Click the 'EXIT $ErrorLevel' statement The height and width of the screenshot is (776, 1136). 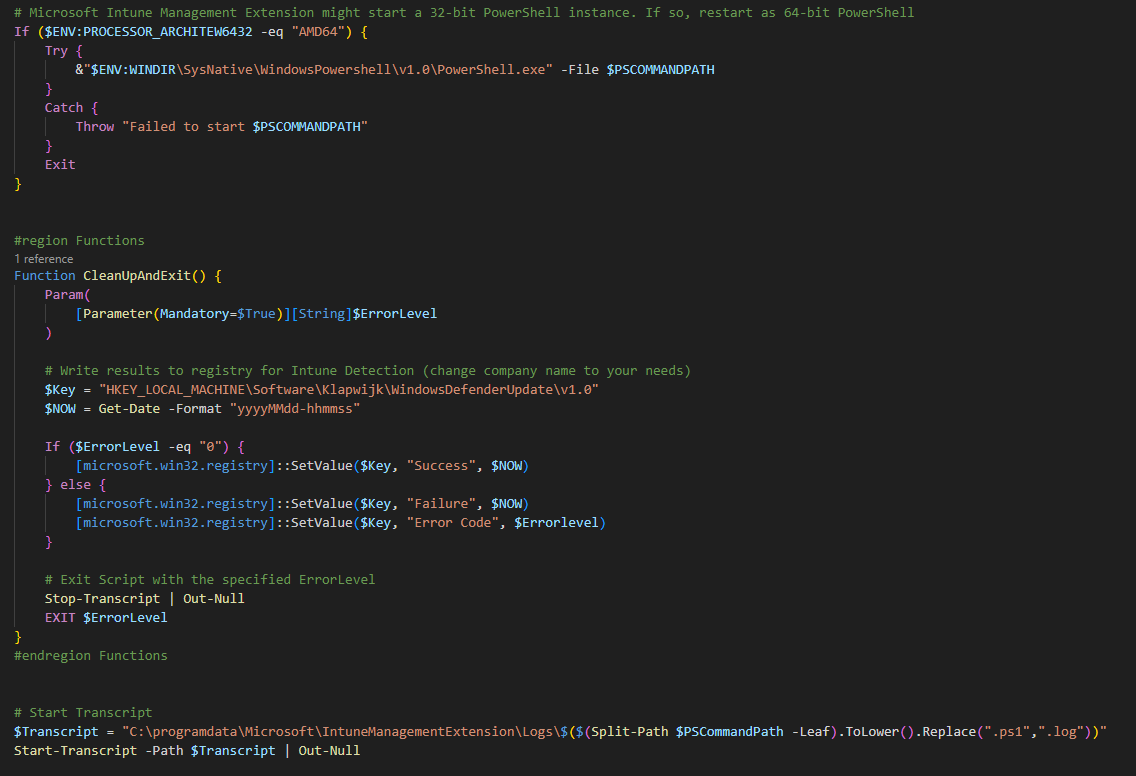106,617
